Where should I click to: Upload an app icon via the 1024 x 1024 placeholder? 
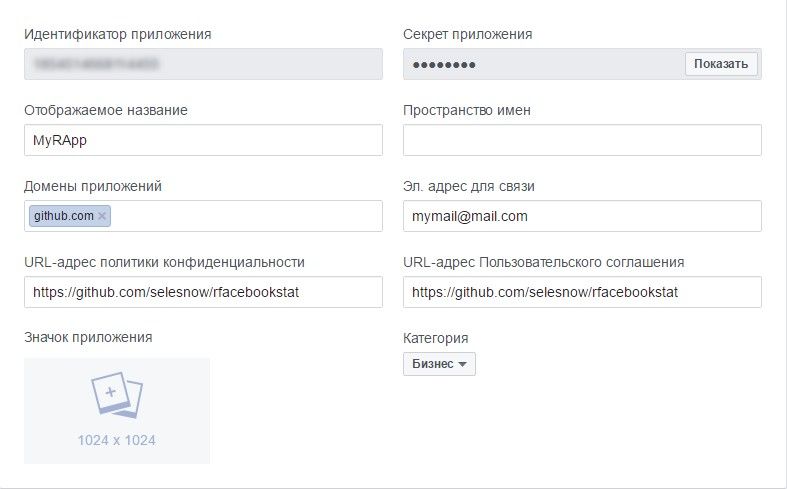117,411
